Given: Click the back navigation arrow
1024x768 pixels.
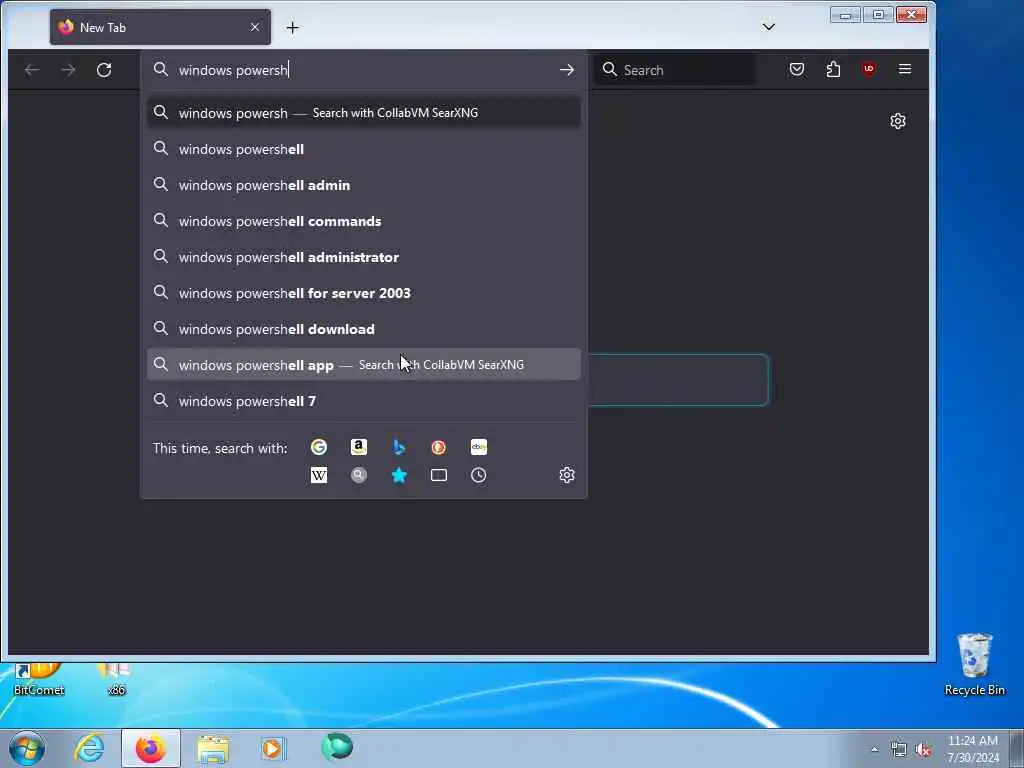Looking at the screenshot, I should 32,70.
